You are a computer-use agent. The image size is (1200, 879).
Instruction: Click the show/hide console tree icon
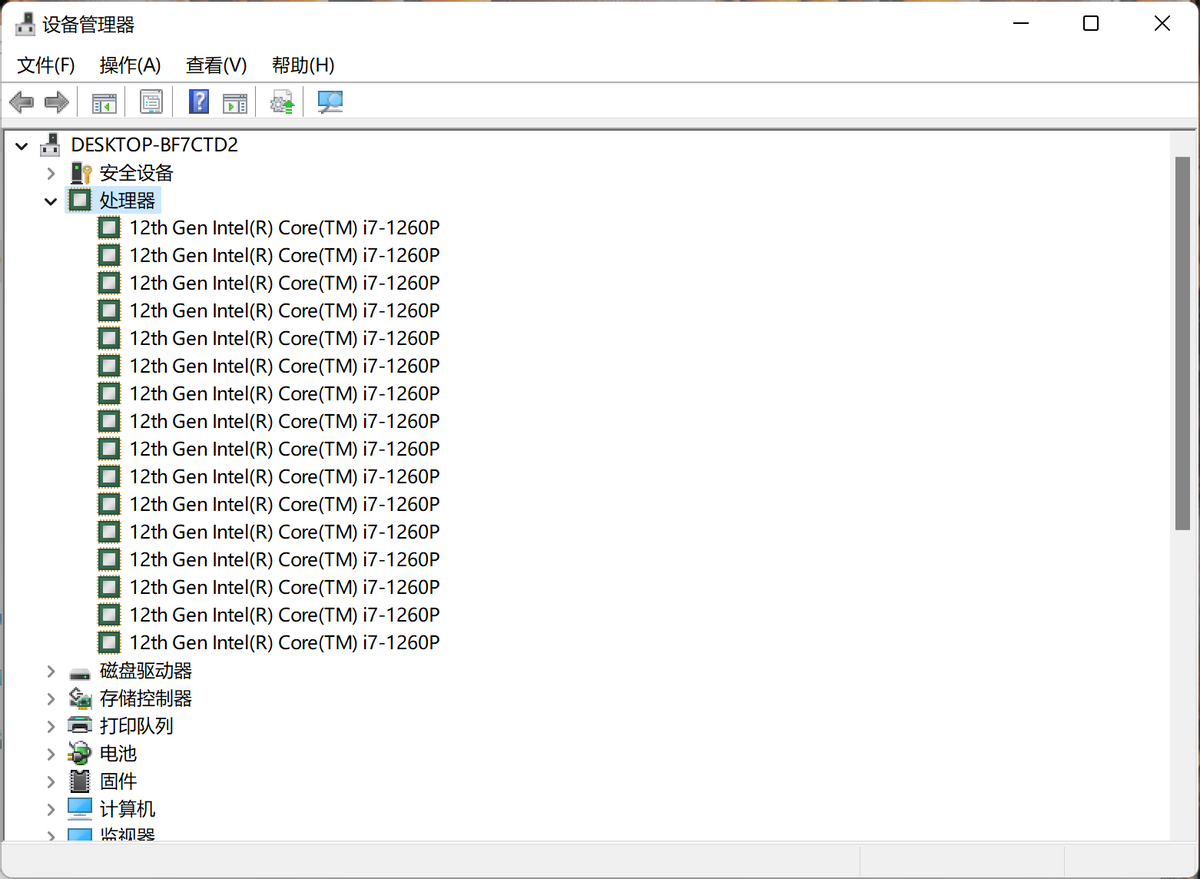[104, 102]
